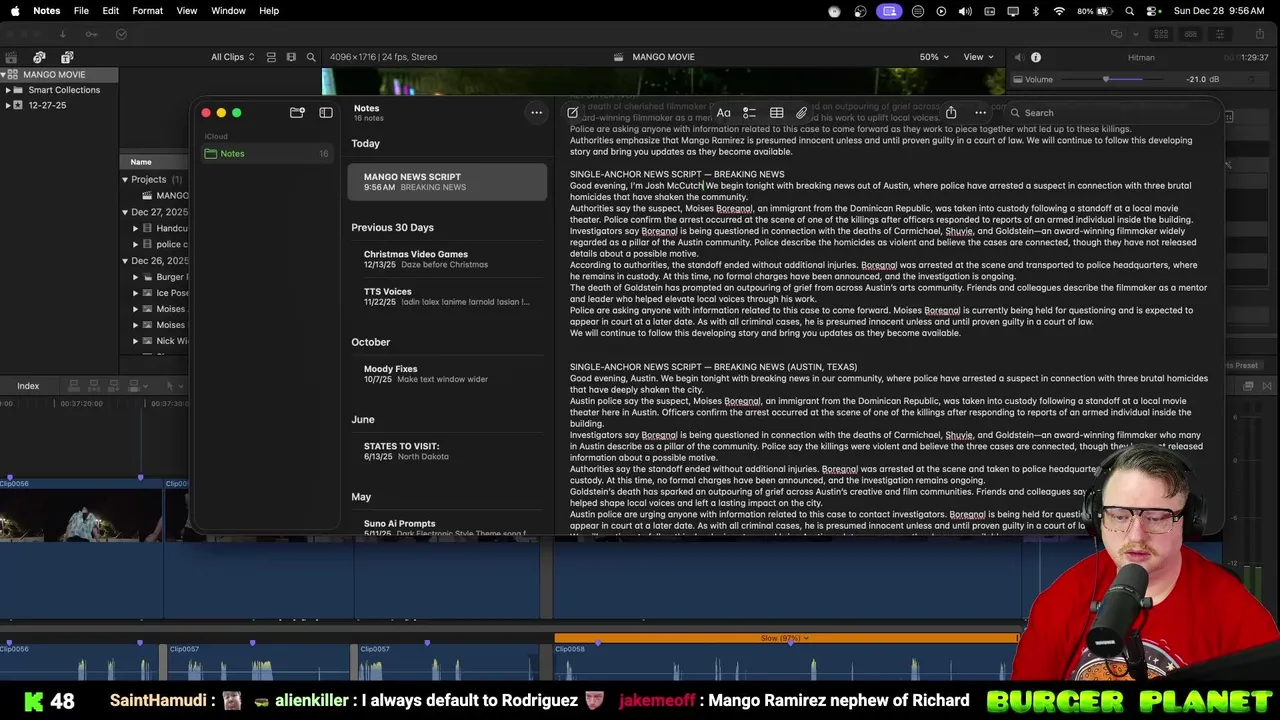Expand the Ice Pose clip row
1280x720 pixels.
[x=135, y=293]
